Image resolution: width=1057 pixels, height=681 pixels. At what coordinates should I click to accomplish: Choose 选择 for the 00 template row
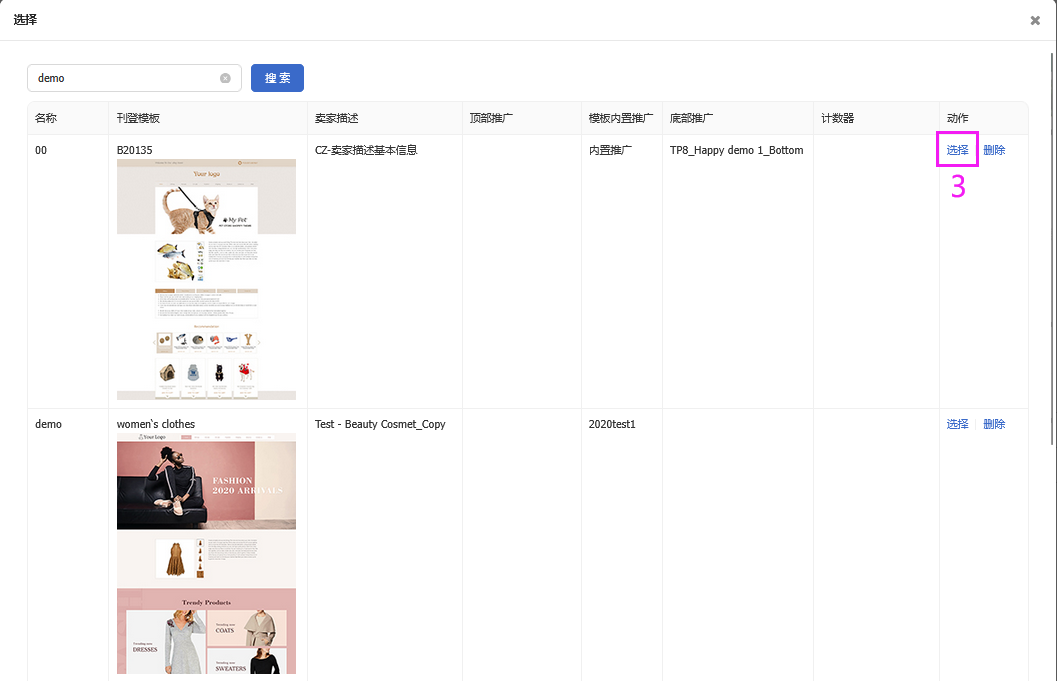coord(957,150)
